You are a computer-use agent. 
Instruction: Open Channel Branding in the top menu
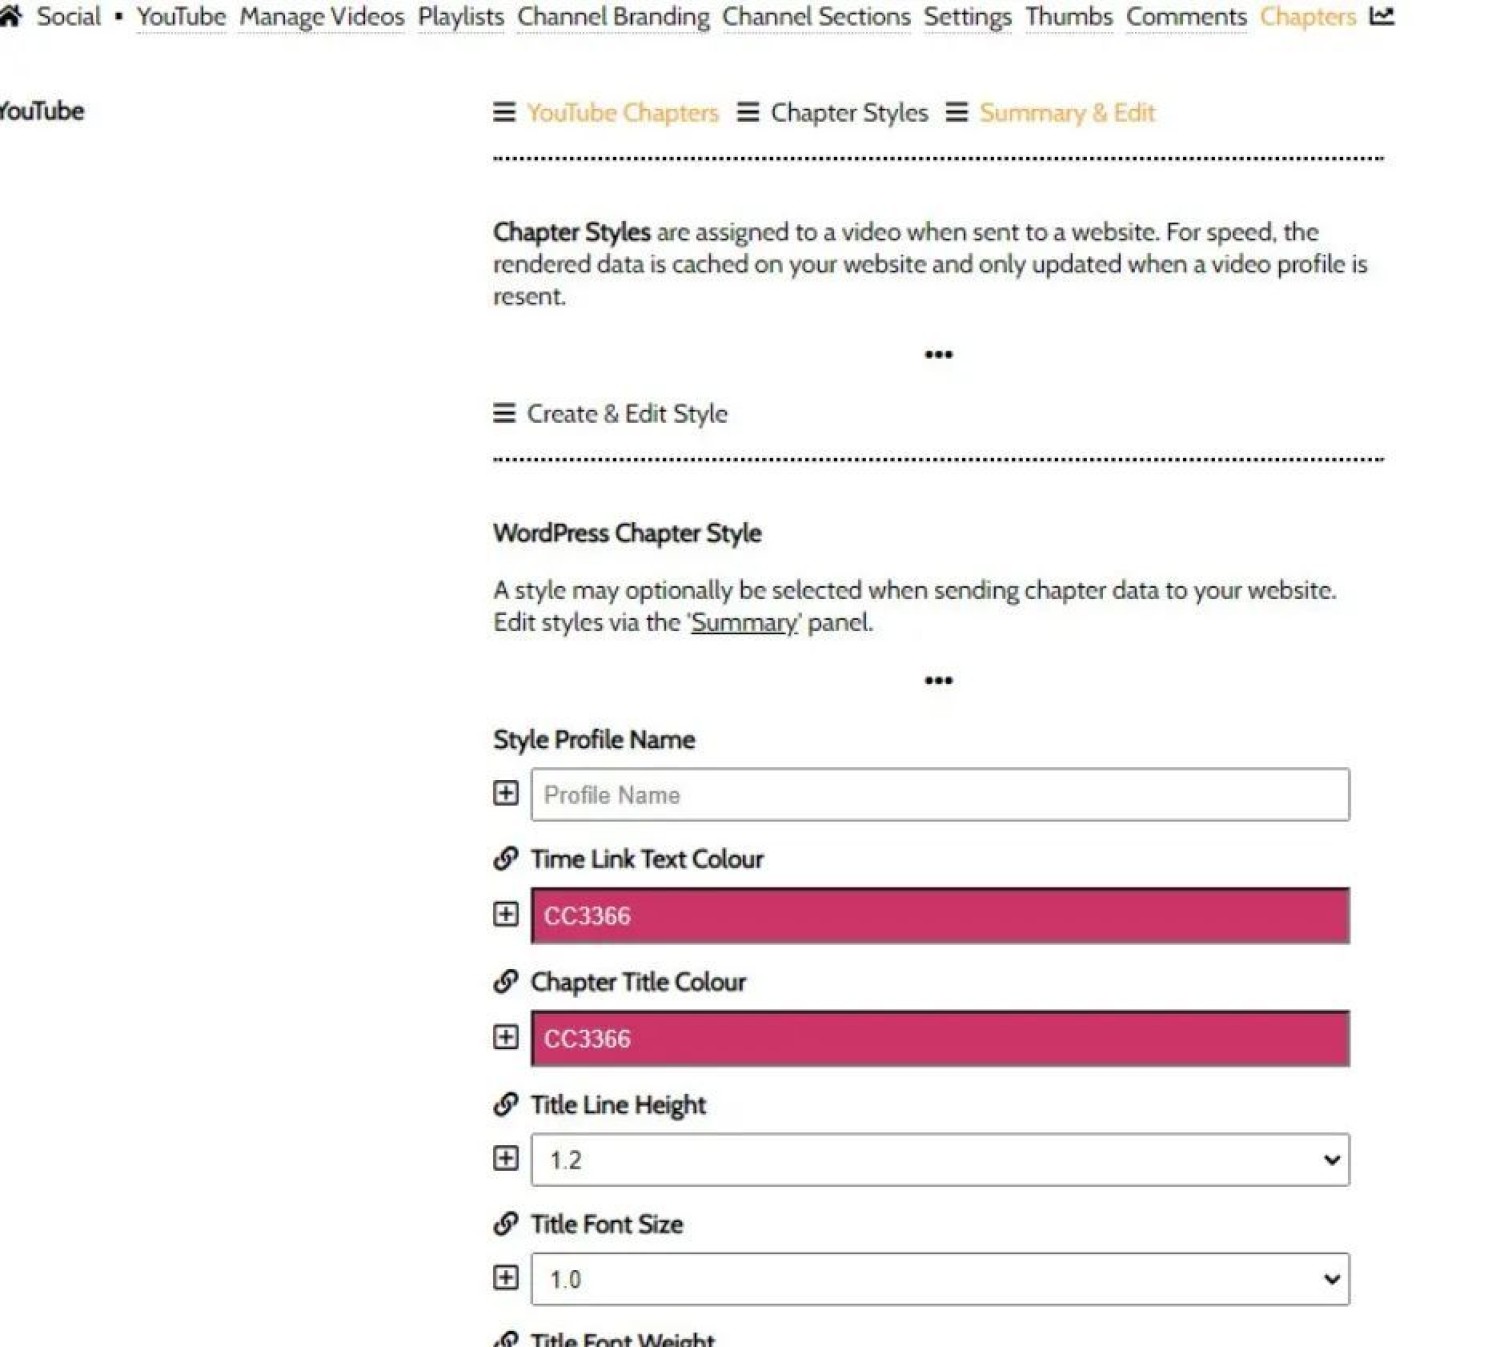613,17
